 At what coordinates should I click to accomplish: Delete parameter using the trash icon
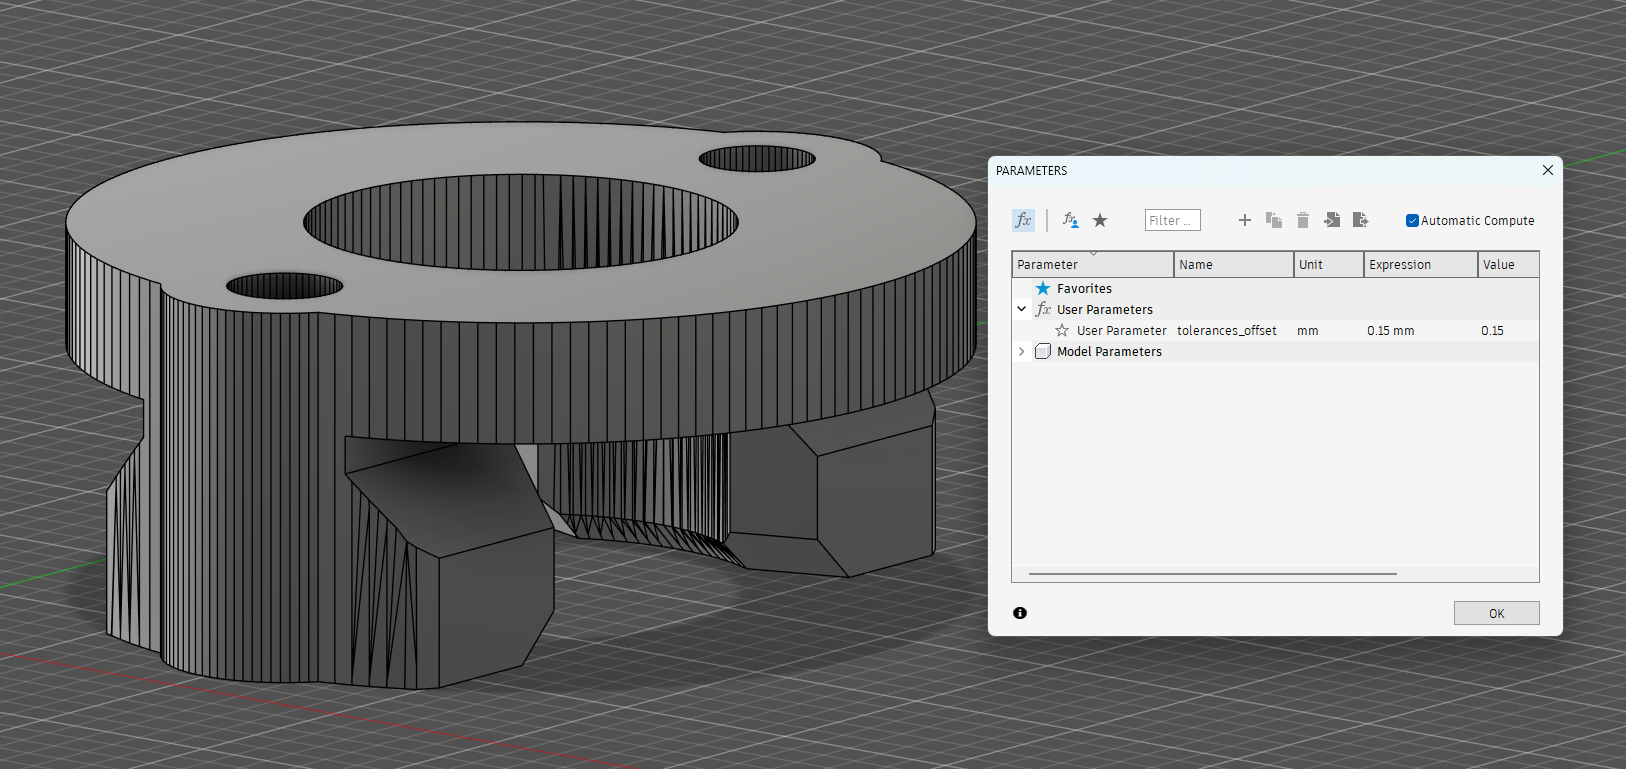tap(1303, 220)
